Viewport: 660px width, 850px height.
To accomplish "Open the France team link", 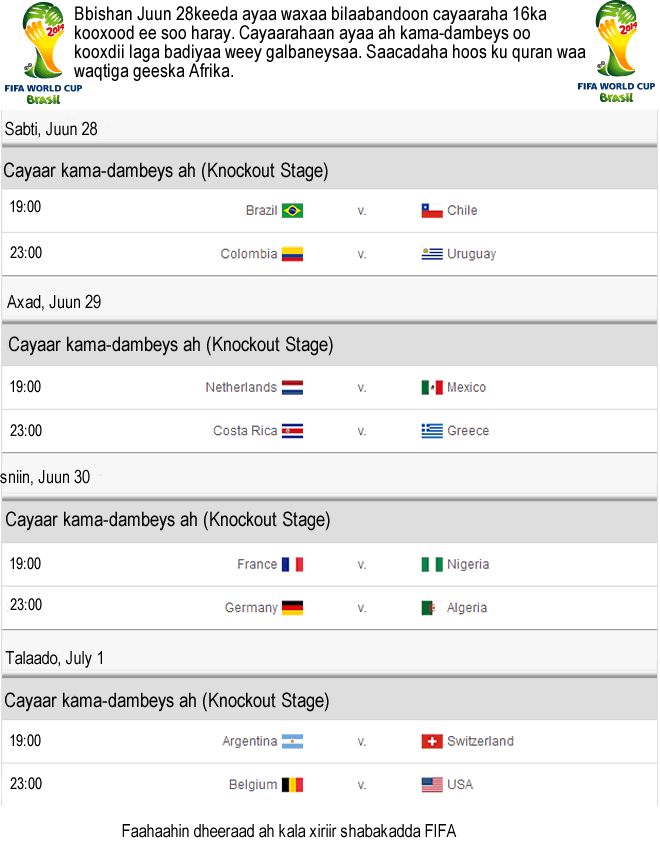I will point(257,565).
